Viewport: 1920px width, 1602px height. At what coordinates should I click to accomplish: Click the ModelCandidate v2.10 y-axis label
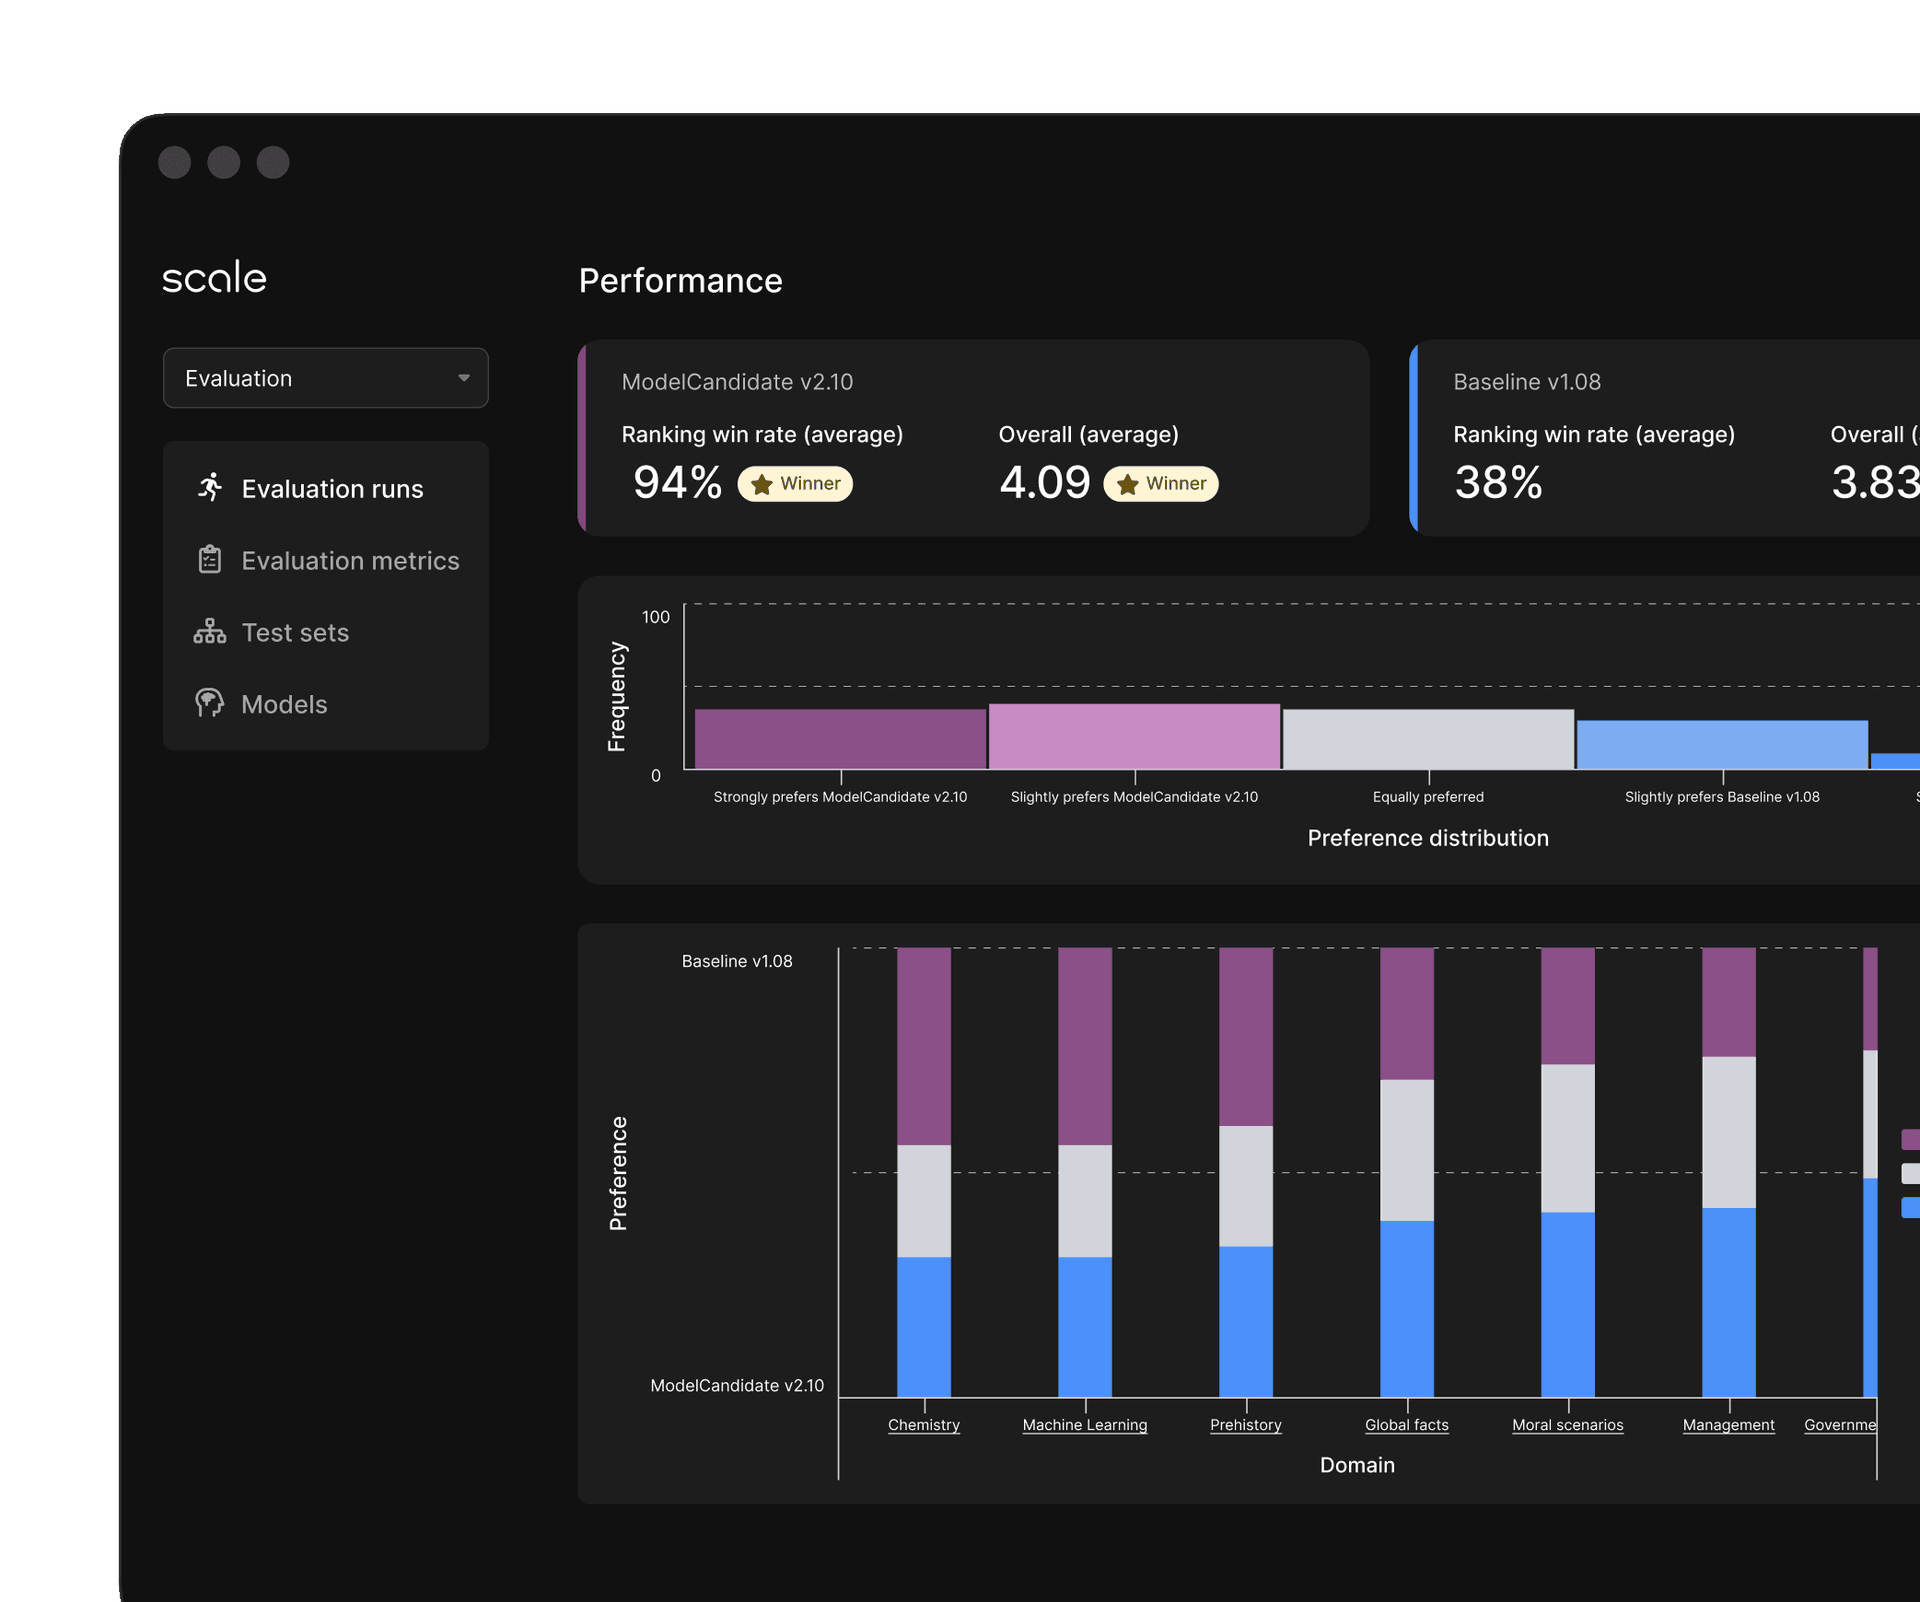[x=737, y=1385]
